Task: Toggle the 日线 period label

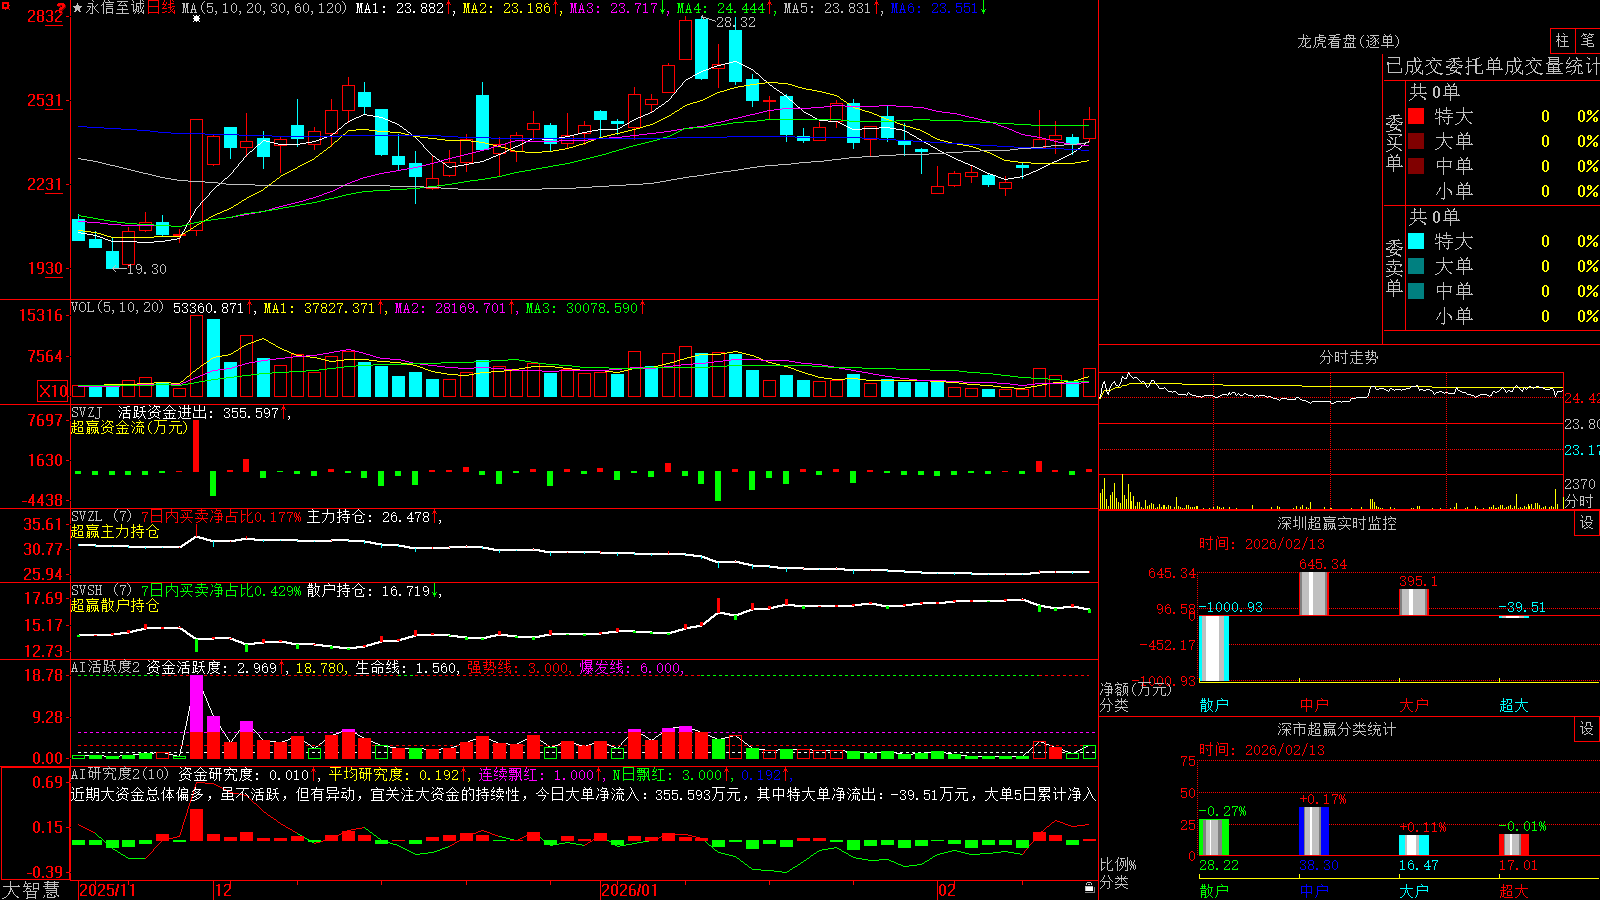Action: [x=161, y=8]
